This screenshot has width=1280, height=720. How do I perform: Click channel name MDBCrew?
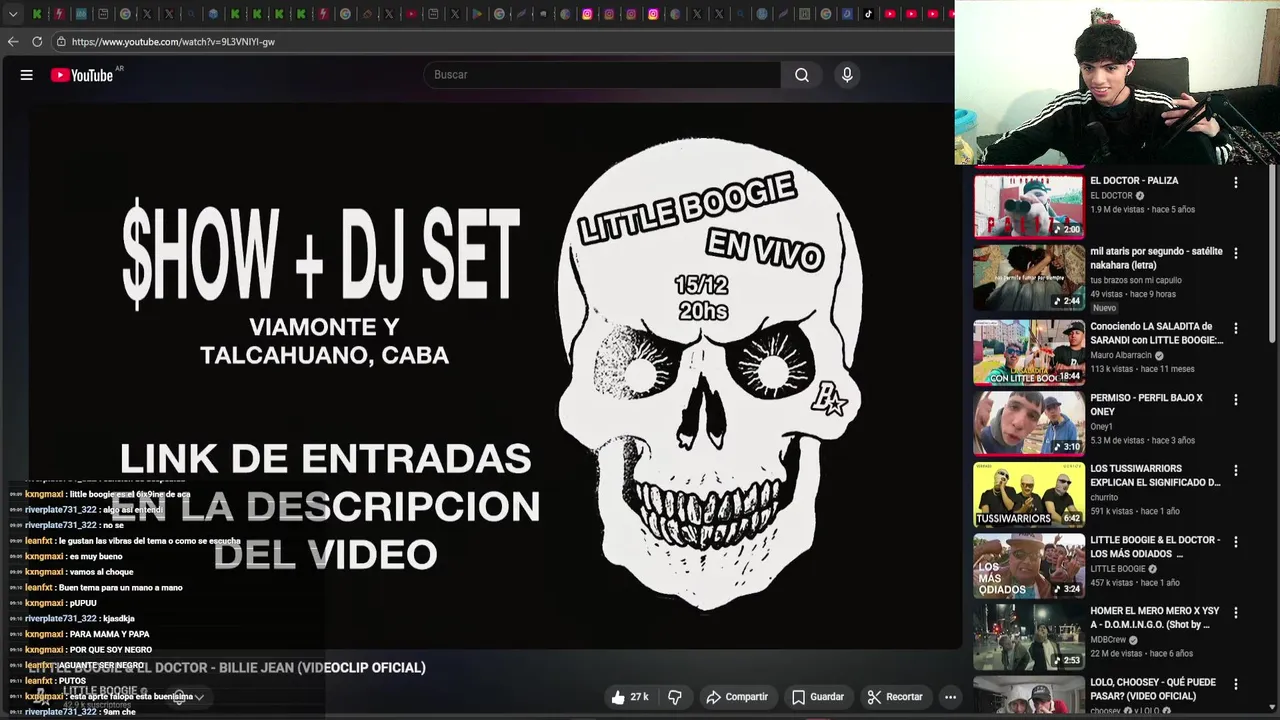click(x=1108, y=640)
